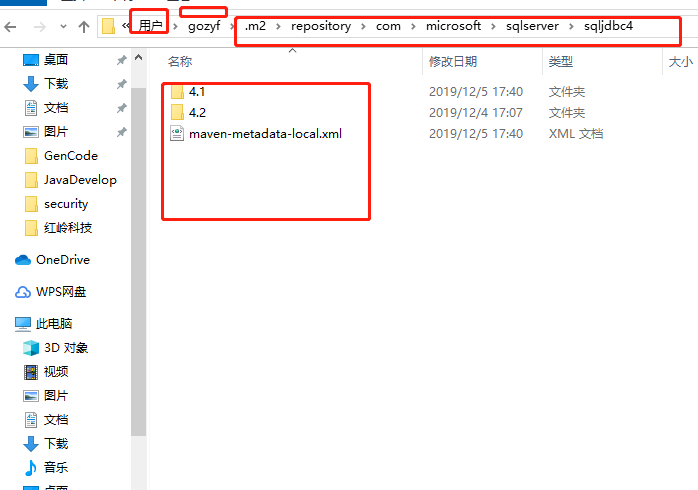Screen dimensions: 698x490
Task: Sort files by the 修改日期 column header
Action: pyautogui.click(x=453, y=61)
